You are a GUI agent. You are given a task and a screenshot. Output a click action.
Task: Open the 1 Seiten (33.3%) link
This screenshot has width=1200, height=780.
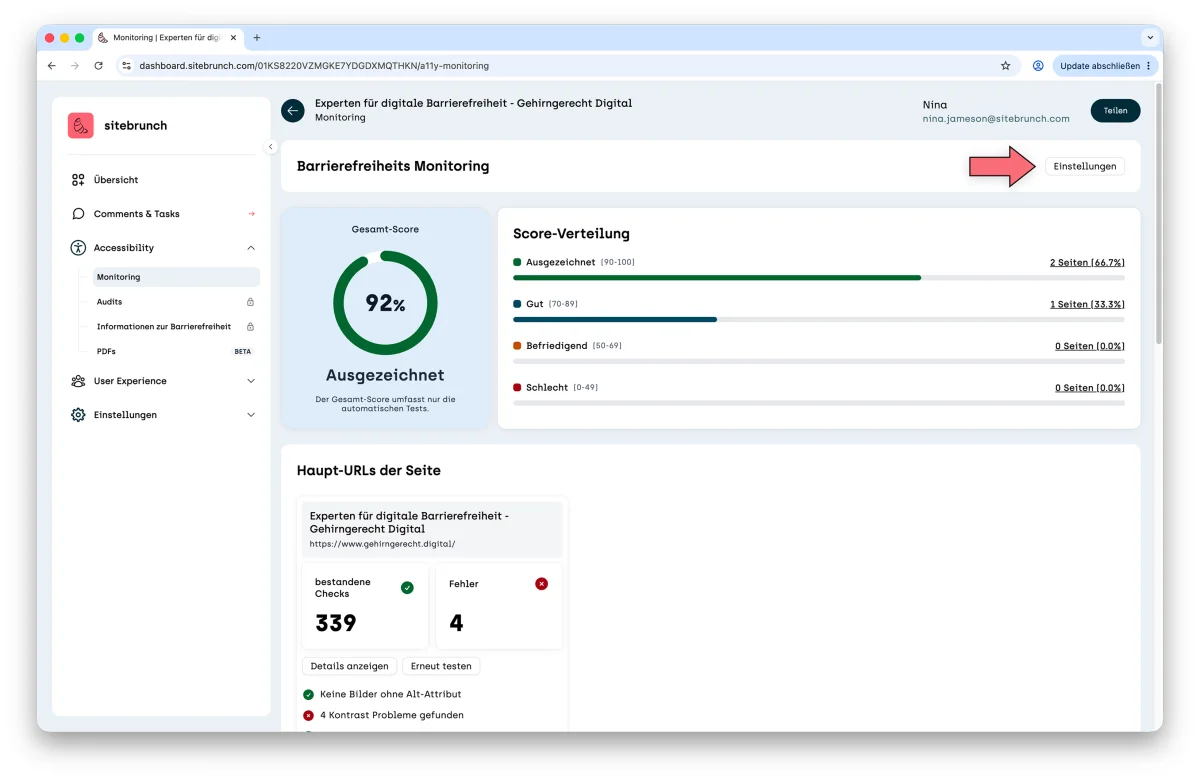tap(1087, 304)
